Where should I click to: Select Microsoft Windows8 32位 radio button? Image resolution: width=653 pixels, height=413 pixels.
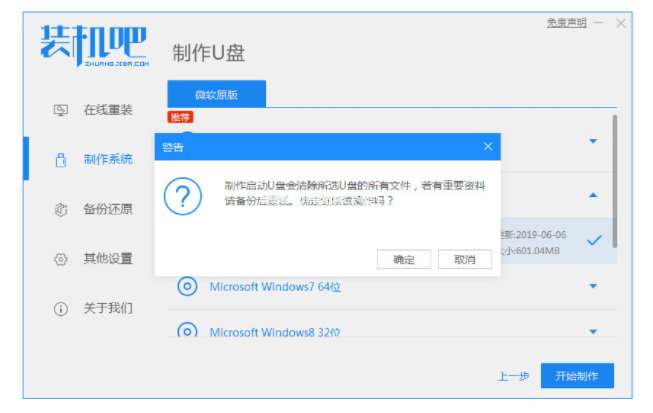click(x=187, y=331)
